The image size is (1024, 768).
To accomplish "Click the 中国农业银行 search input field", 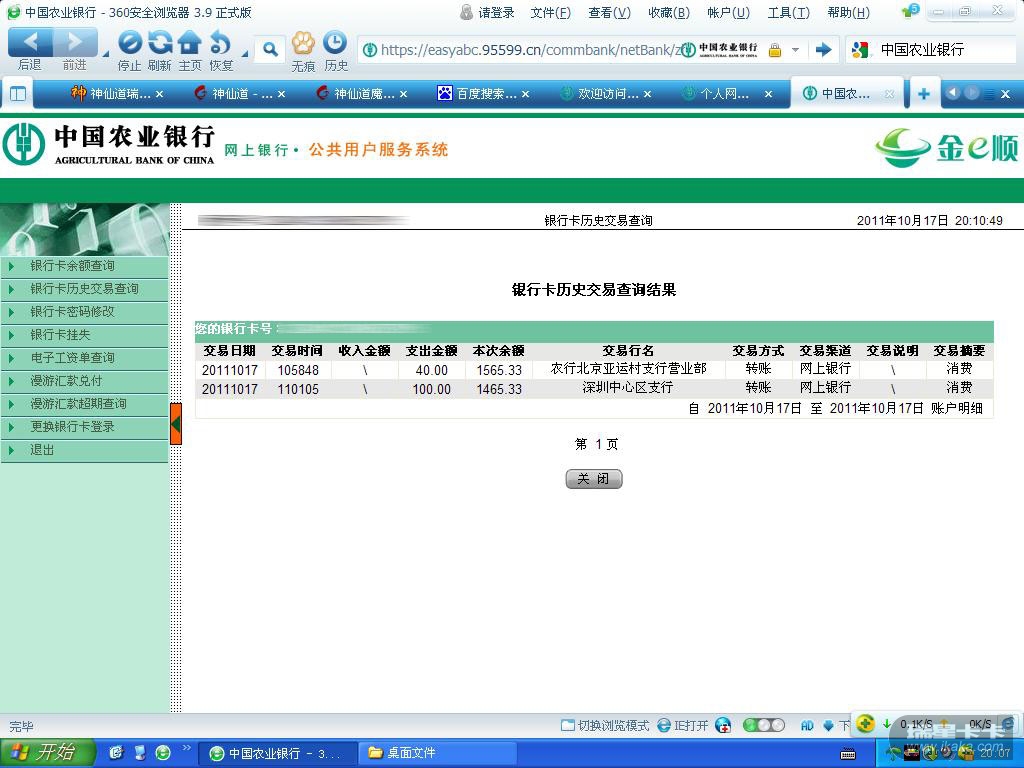I will pyautogui.click(x=930, y=49).
